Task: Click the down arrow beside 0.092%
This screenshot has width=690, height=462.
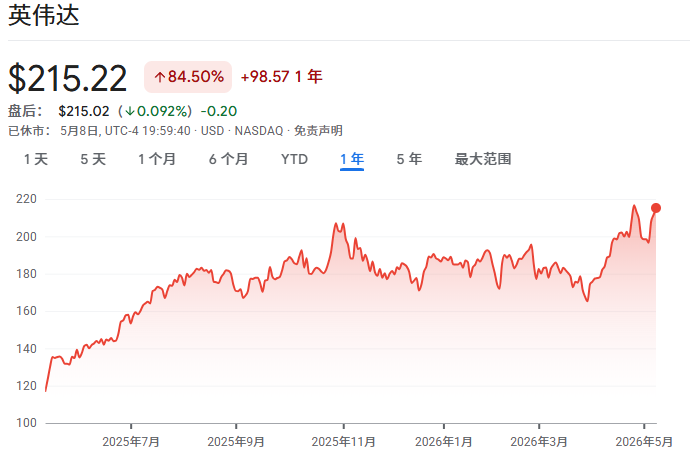Action: click(129, 111)
